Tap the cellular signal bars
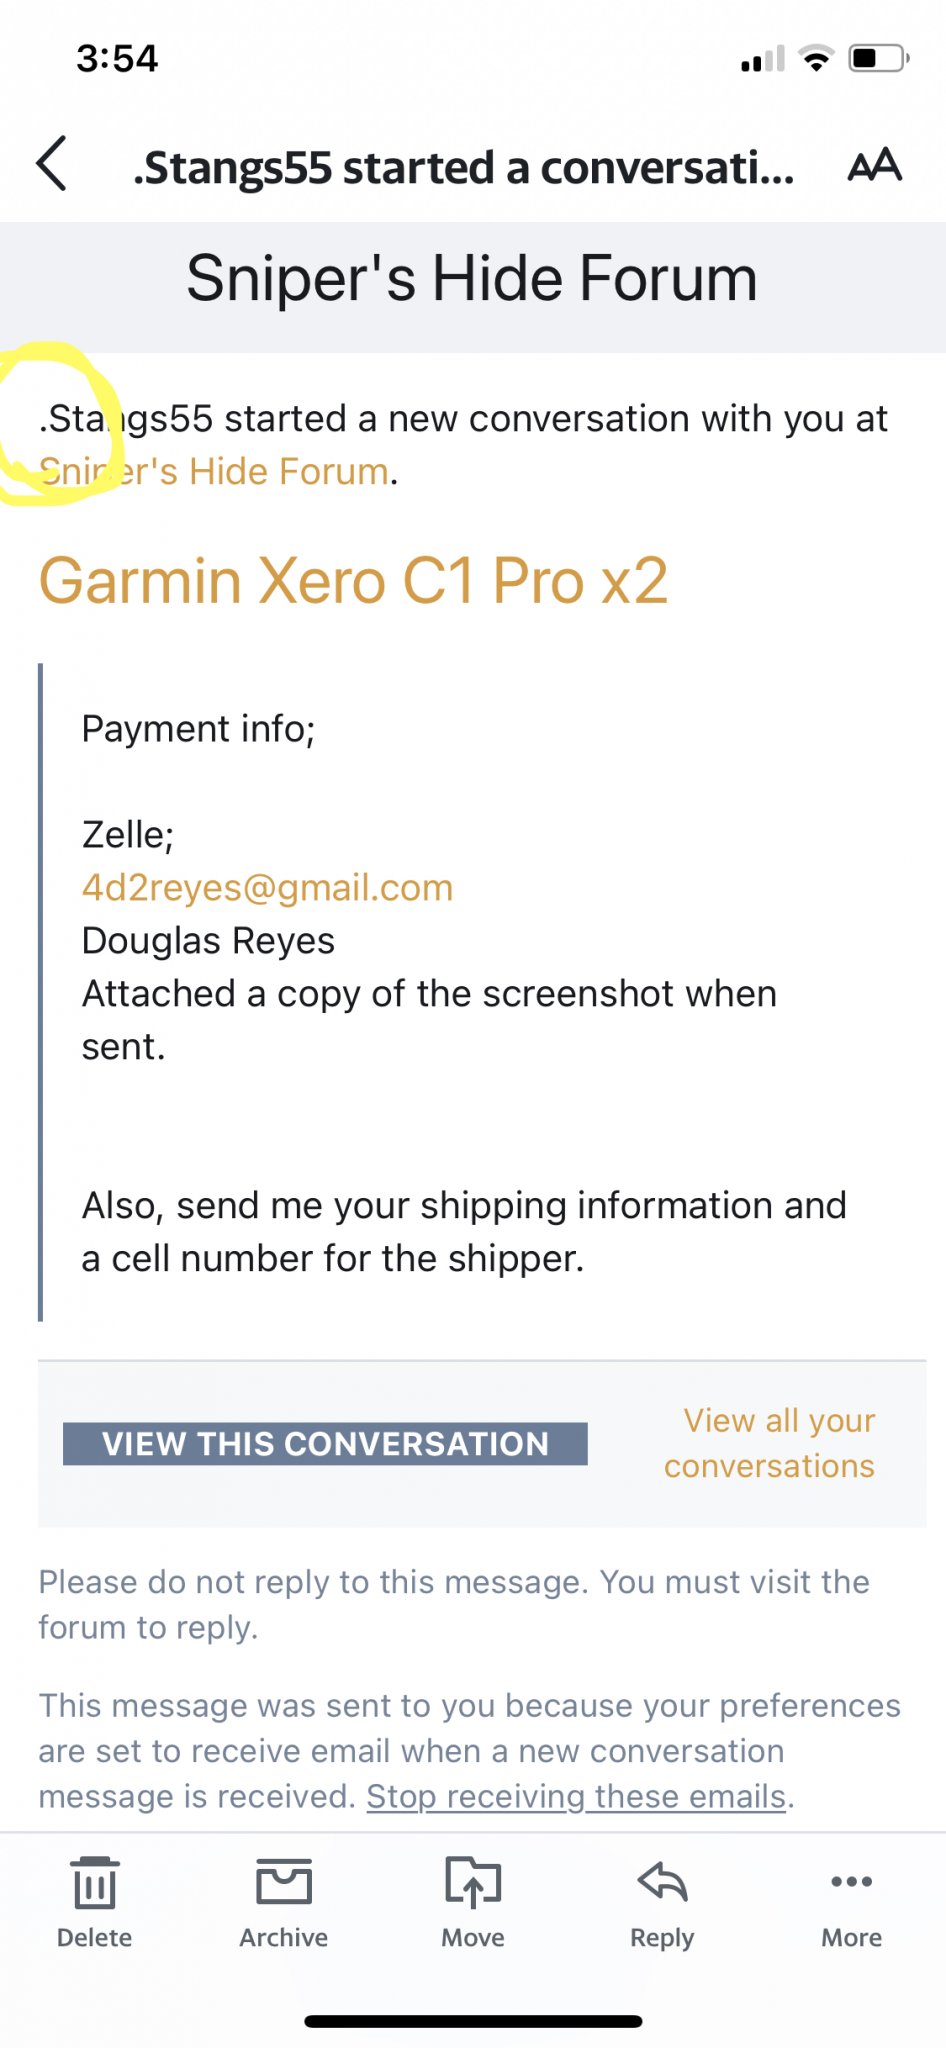The image size is (946, 2048). [763, 60]
